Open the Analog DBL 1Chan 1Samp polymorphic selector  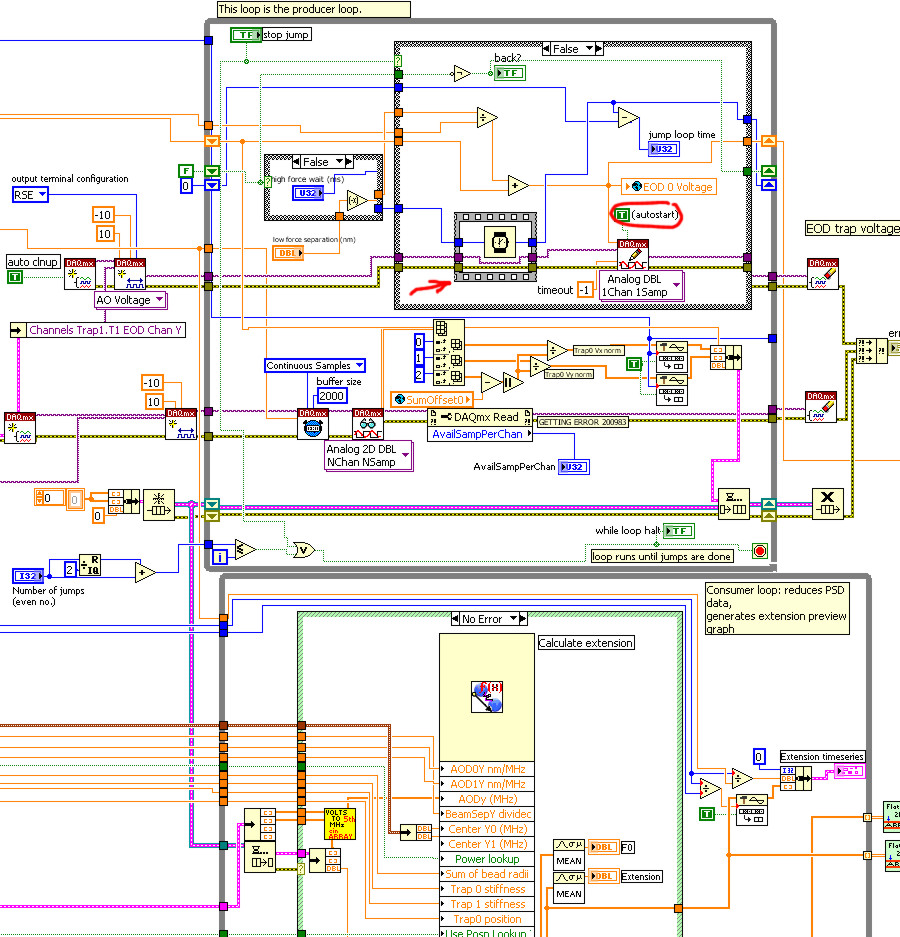coord(642,287)
